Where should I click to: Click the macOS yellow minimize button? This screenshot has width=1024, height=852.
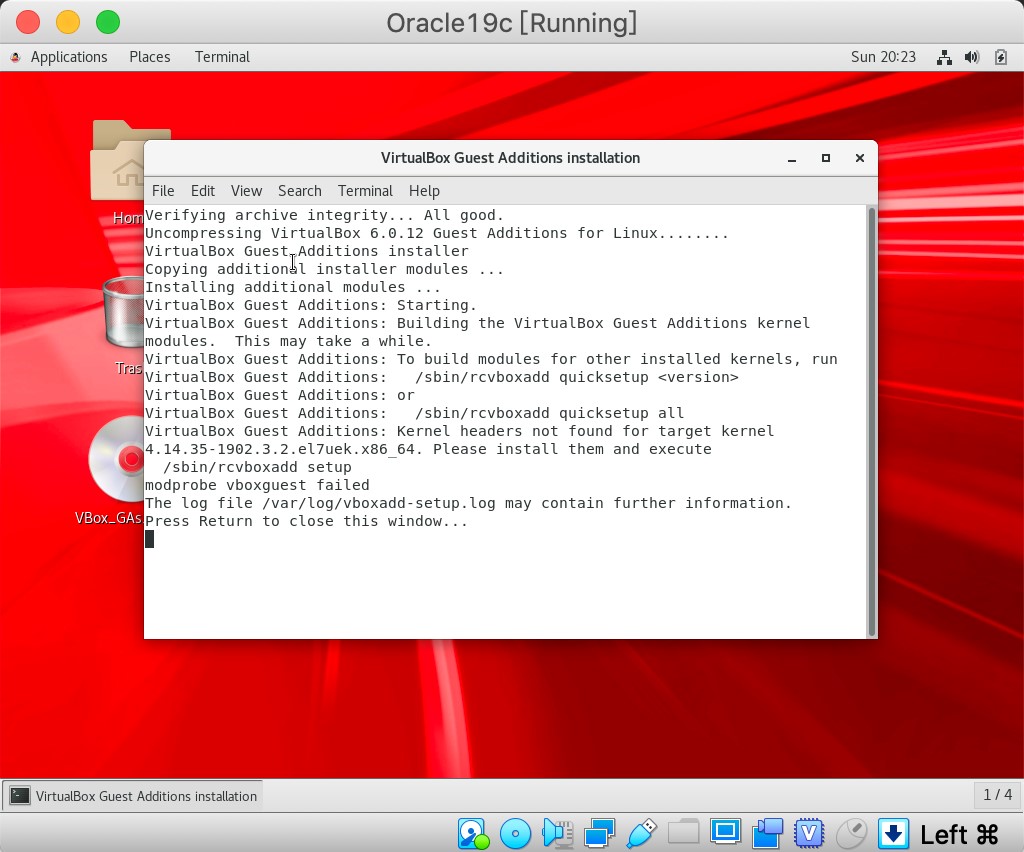point(68,22)
